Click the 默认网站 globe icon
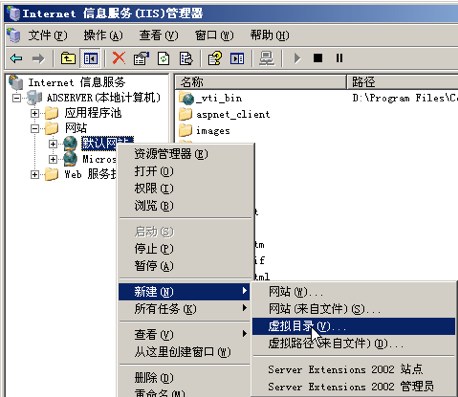Screen dimensions: 458x397 tap(70, 144)
